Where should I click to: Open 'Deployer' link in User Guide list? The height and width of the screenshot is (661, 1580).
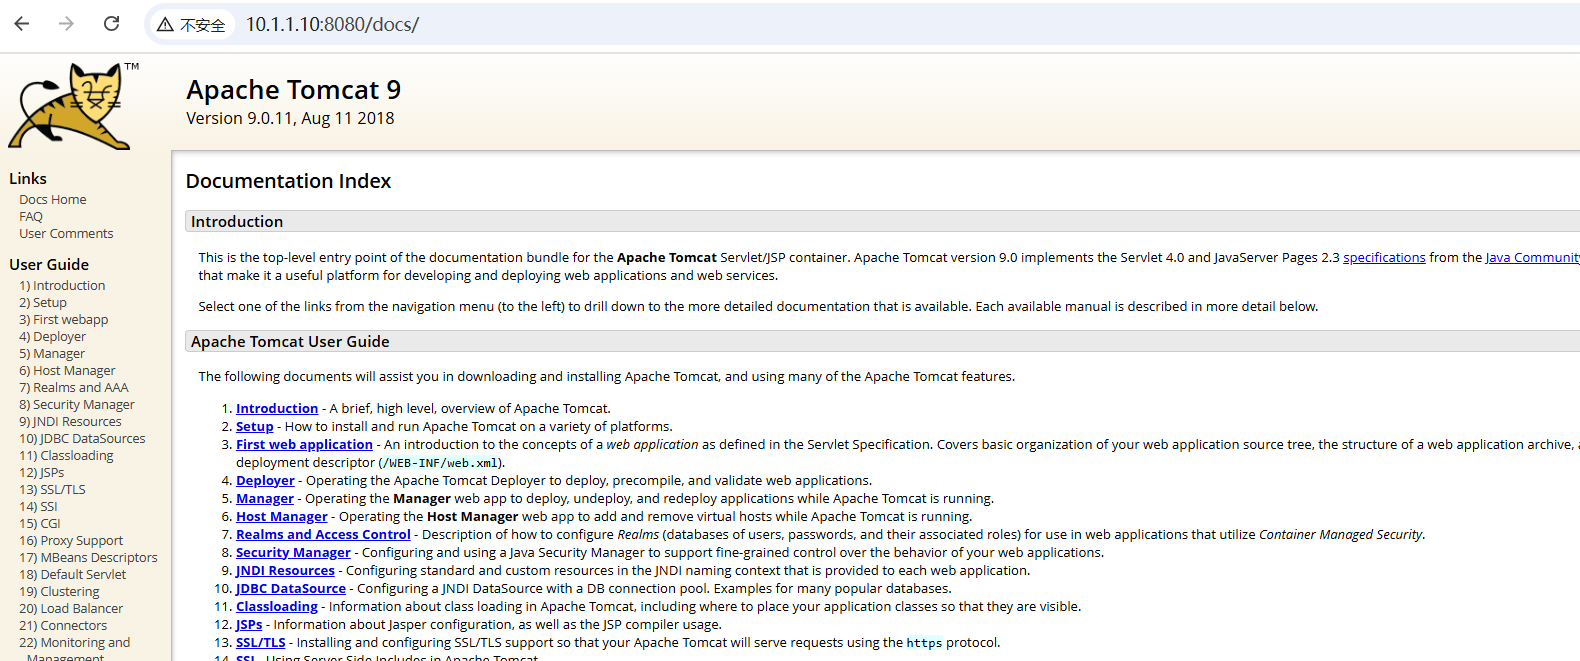(x=265, y=481)
